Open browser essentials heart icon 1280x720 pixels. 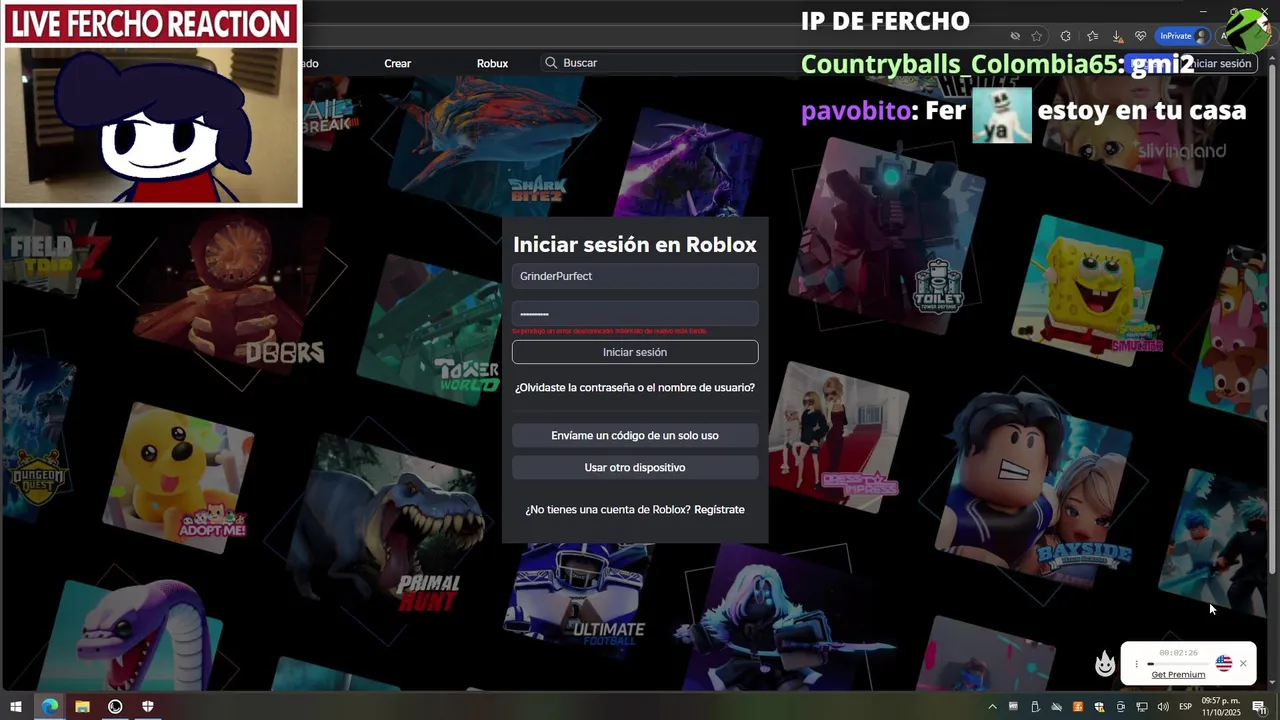pos(1140,36)
